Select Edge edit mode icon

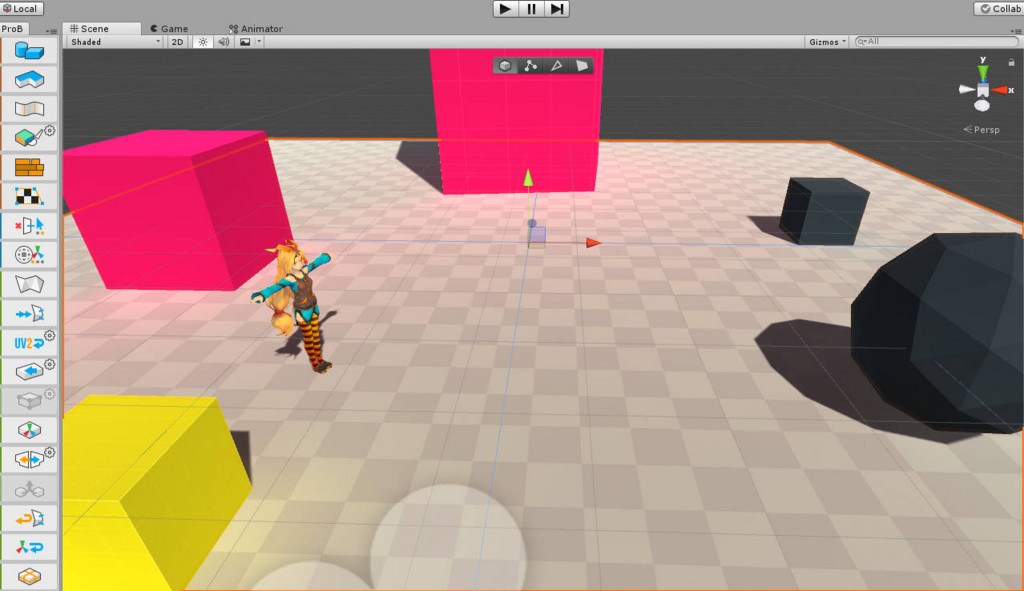point(556,65)
